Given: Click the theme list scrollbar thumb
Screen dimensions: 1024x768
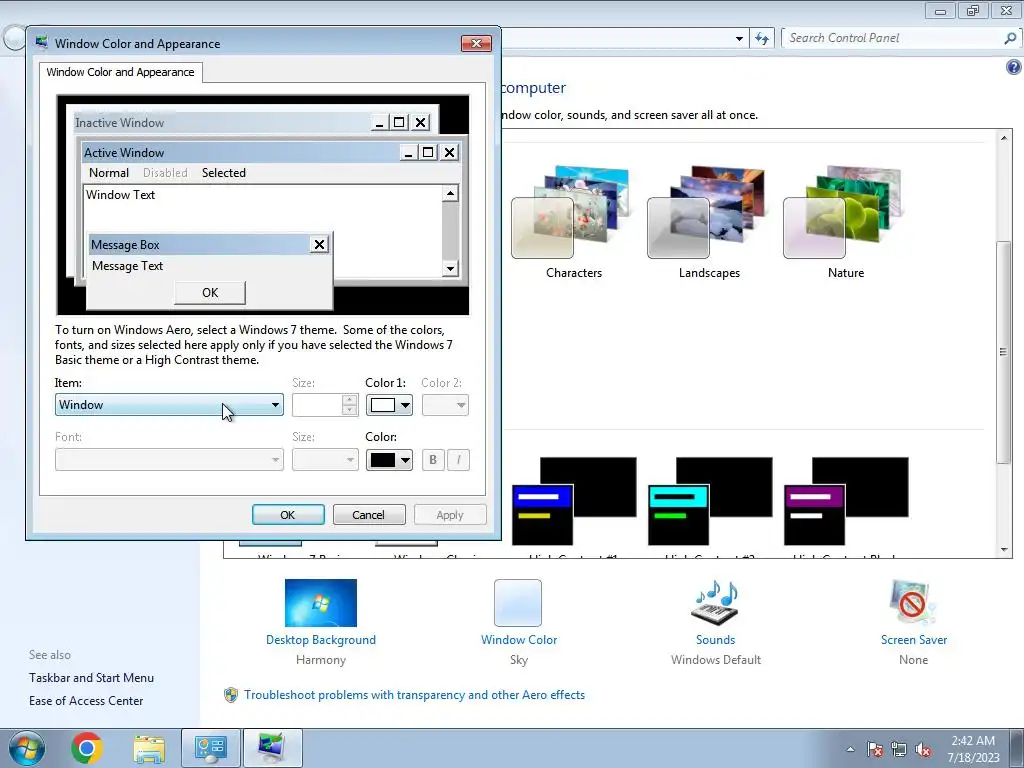Looking at the screenshot, I should pyautogui.click(x=1004, y=353).
